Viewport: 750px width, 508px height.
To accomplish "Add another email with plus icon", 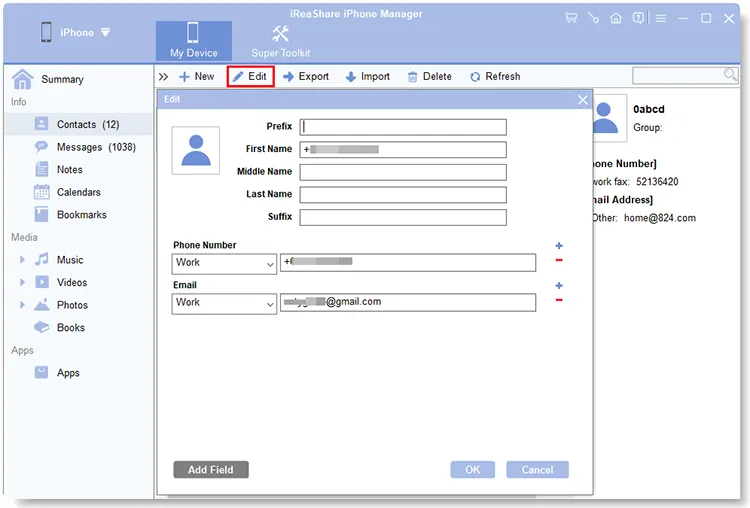I will pyautogui.click(x=559, y=286).
